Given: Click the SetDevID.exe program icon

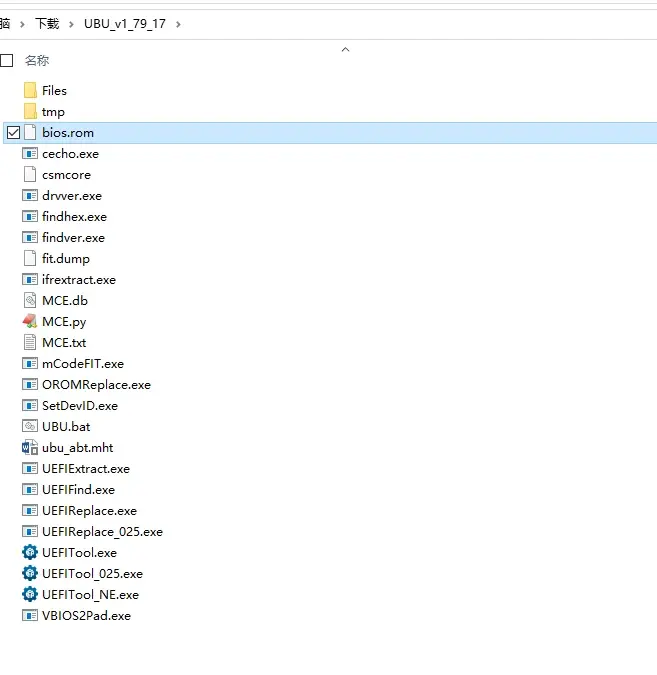Looking at the screenshot, I should [x=30, y=406].
